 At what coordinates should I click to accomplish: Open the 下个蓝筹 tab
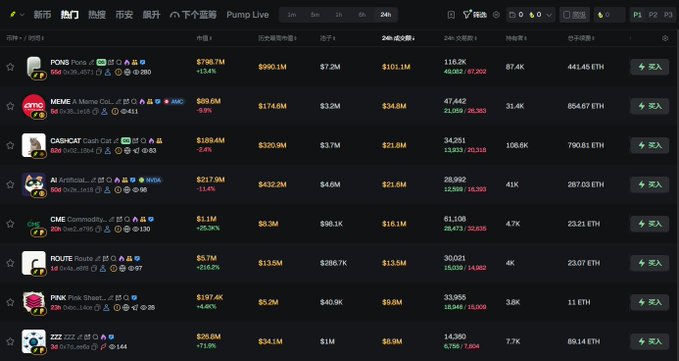point(193,15)
